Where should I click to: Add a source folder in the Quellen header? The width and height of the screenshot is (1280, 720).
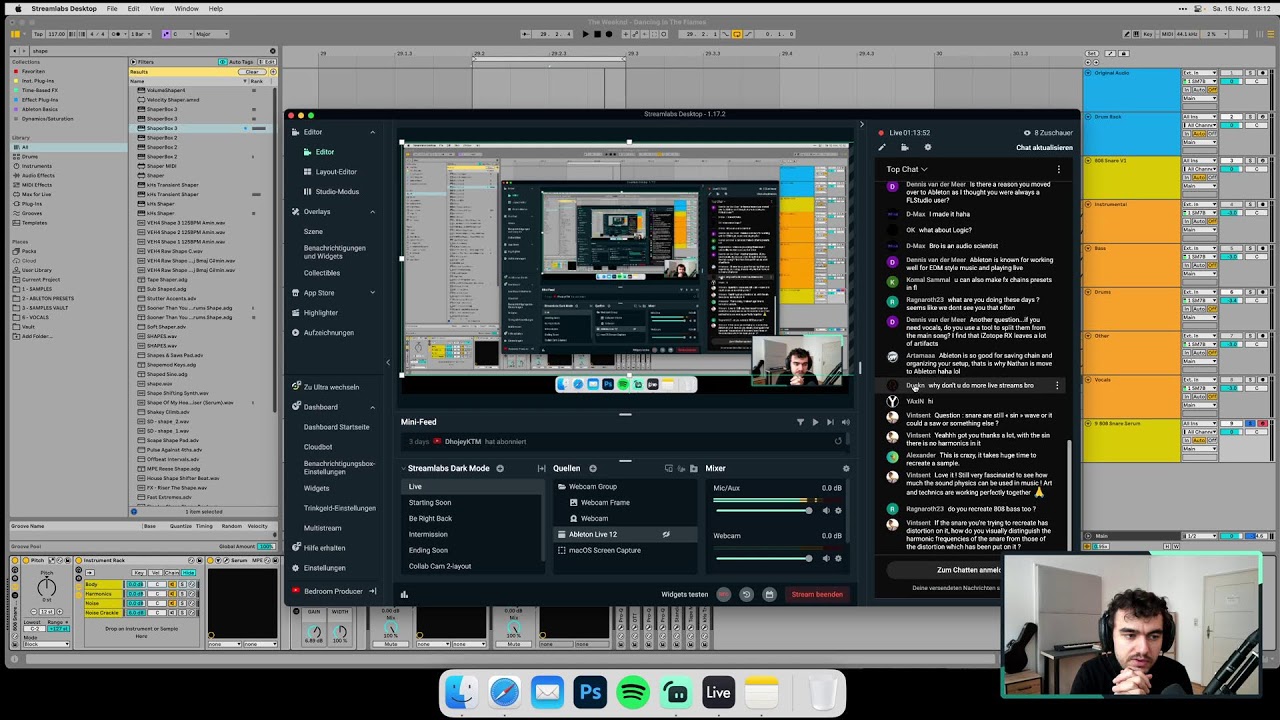(x=693, y=468)
